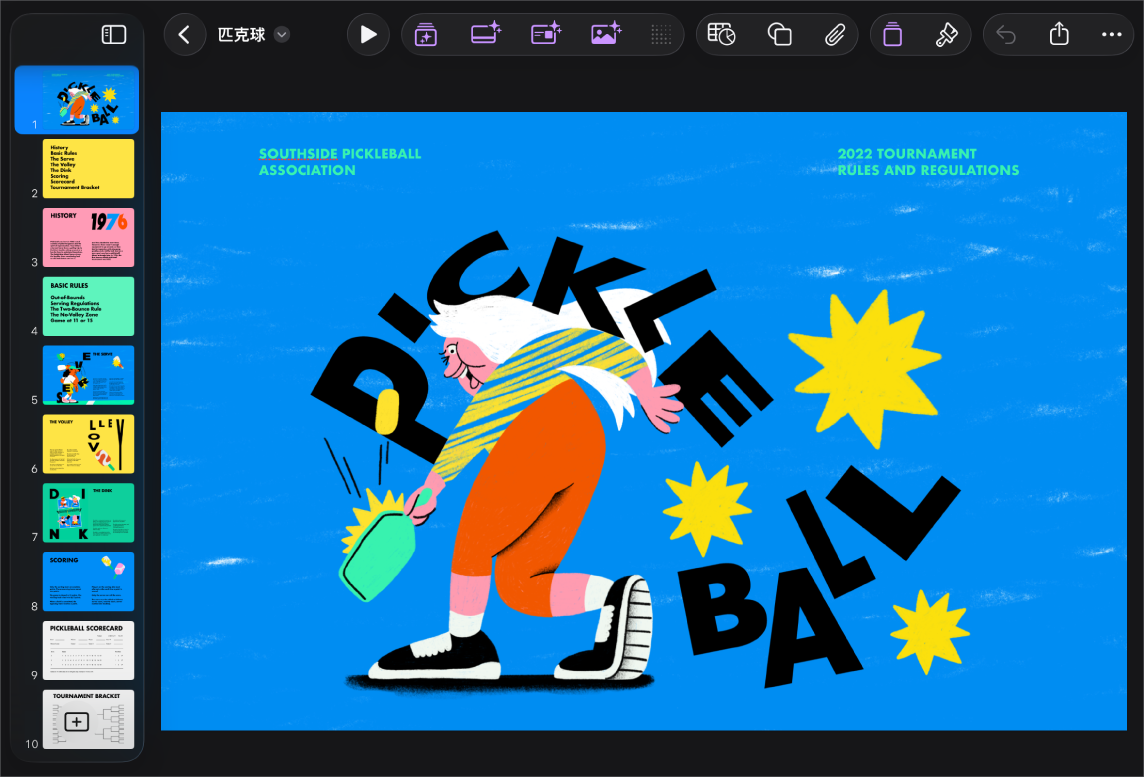Image resolution: width=1144 pixels, height=779 pixels.
Task: Go back to the presentation manager
Action: (x=184, y=35)
